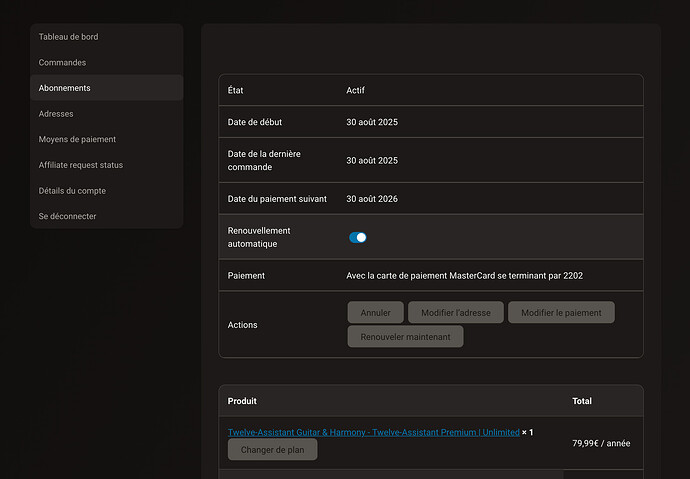Open Tableau de bord in sidebar
690x479 pixels.
(x=68, y=37)
